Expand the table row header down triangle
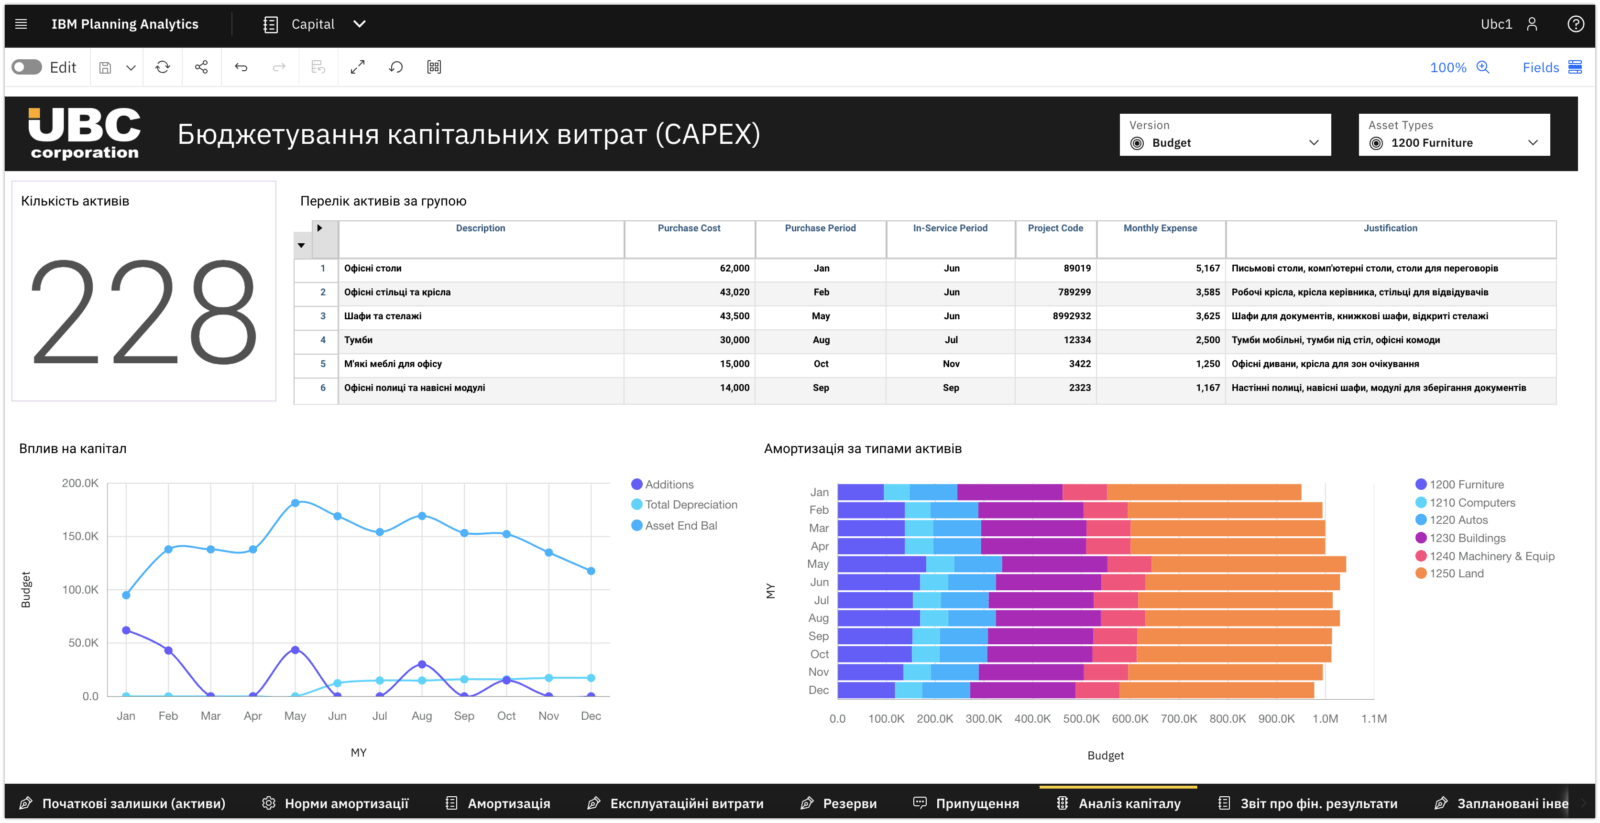This screenshot has width=1600, height=823. coord(302,245)
